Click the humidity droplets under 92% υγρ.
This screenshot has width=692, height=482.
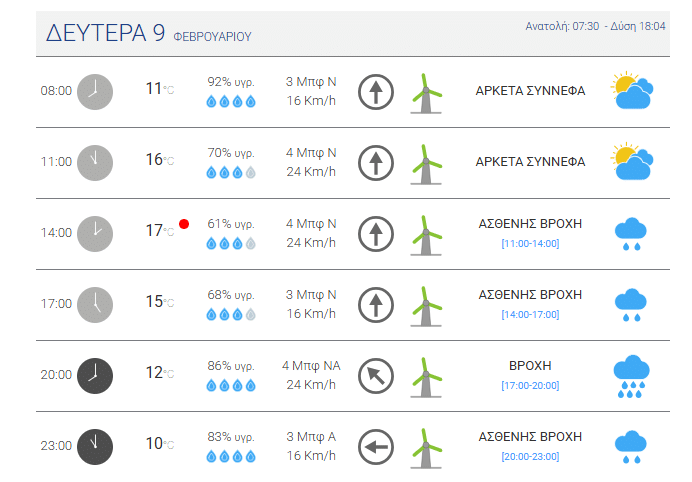click(230, 101)
